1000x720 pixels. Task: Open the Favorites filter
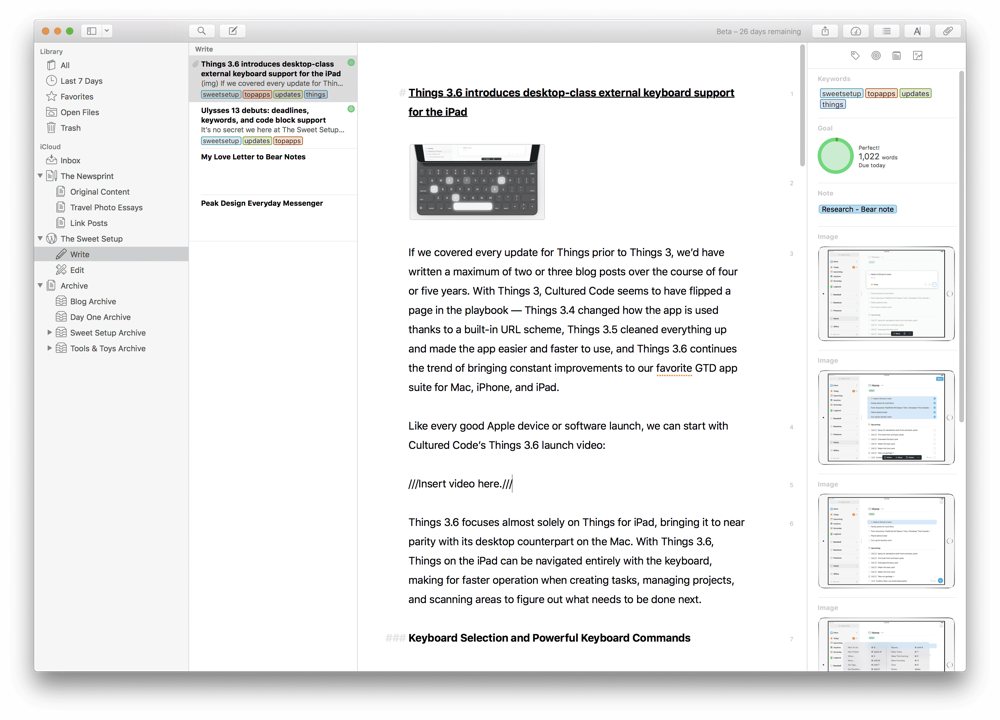click(111, 96)
